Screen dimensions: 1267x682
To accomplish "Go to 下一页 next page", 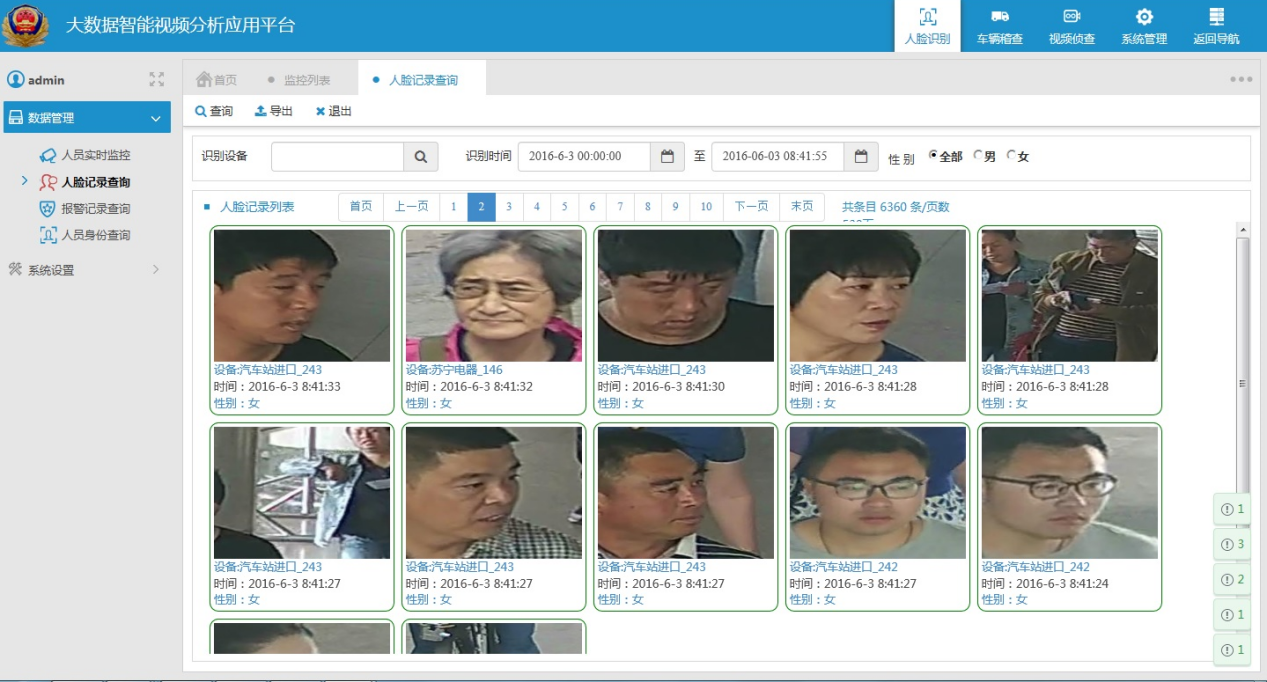I will (750, 206).
